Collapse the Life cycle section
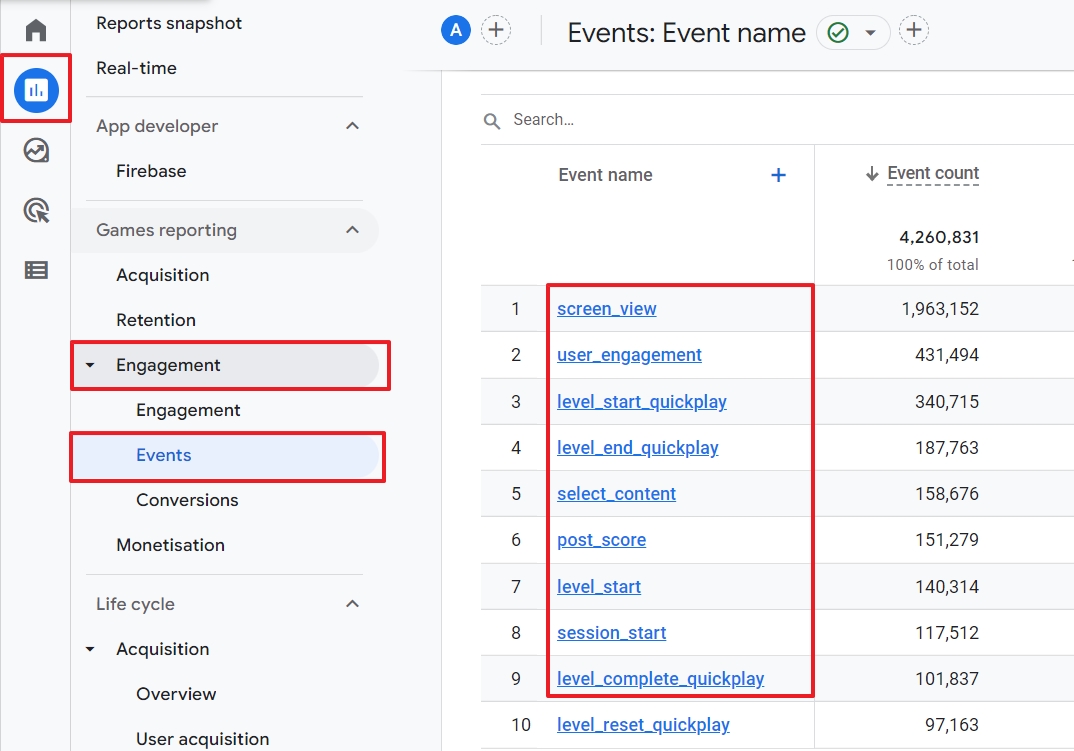The image size is (1074, 751). pyautogui.click(x=352, y=604)
